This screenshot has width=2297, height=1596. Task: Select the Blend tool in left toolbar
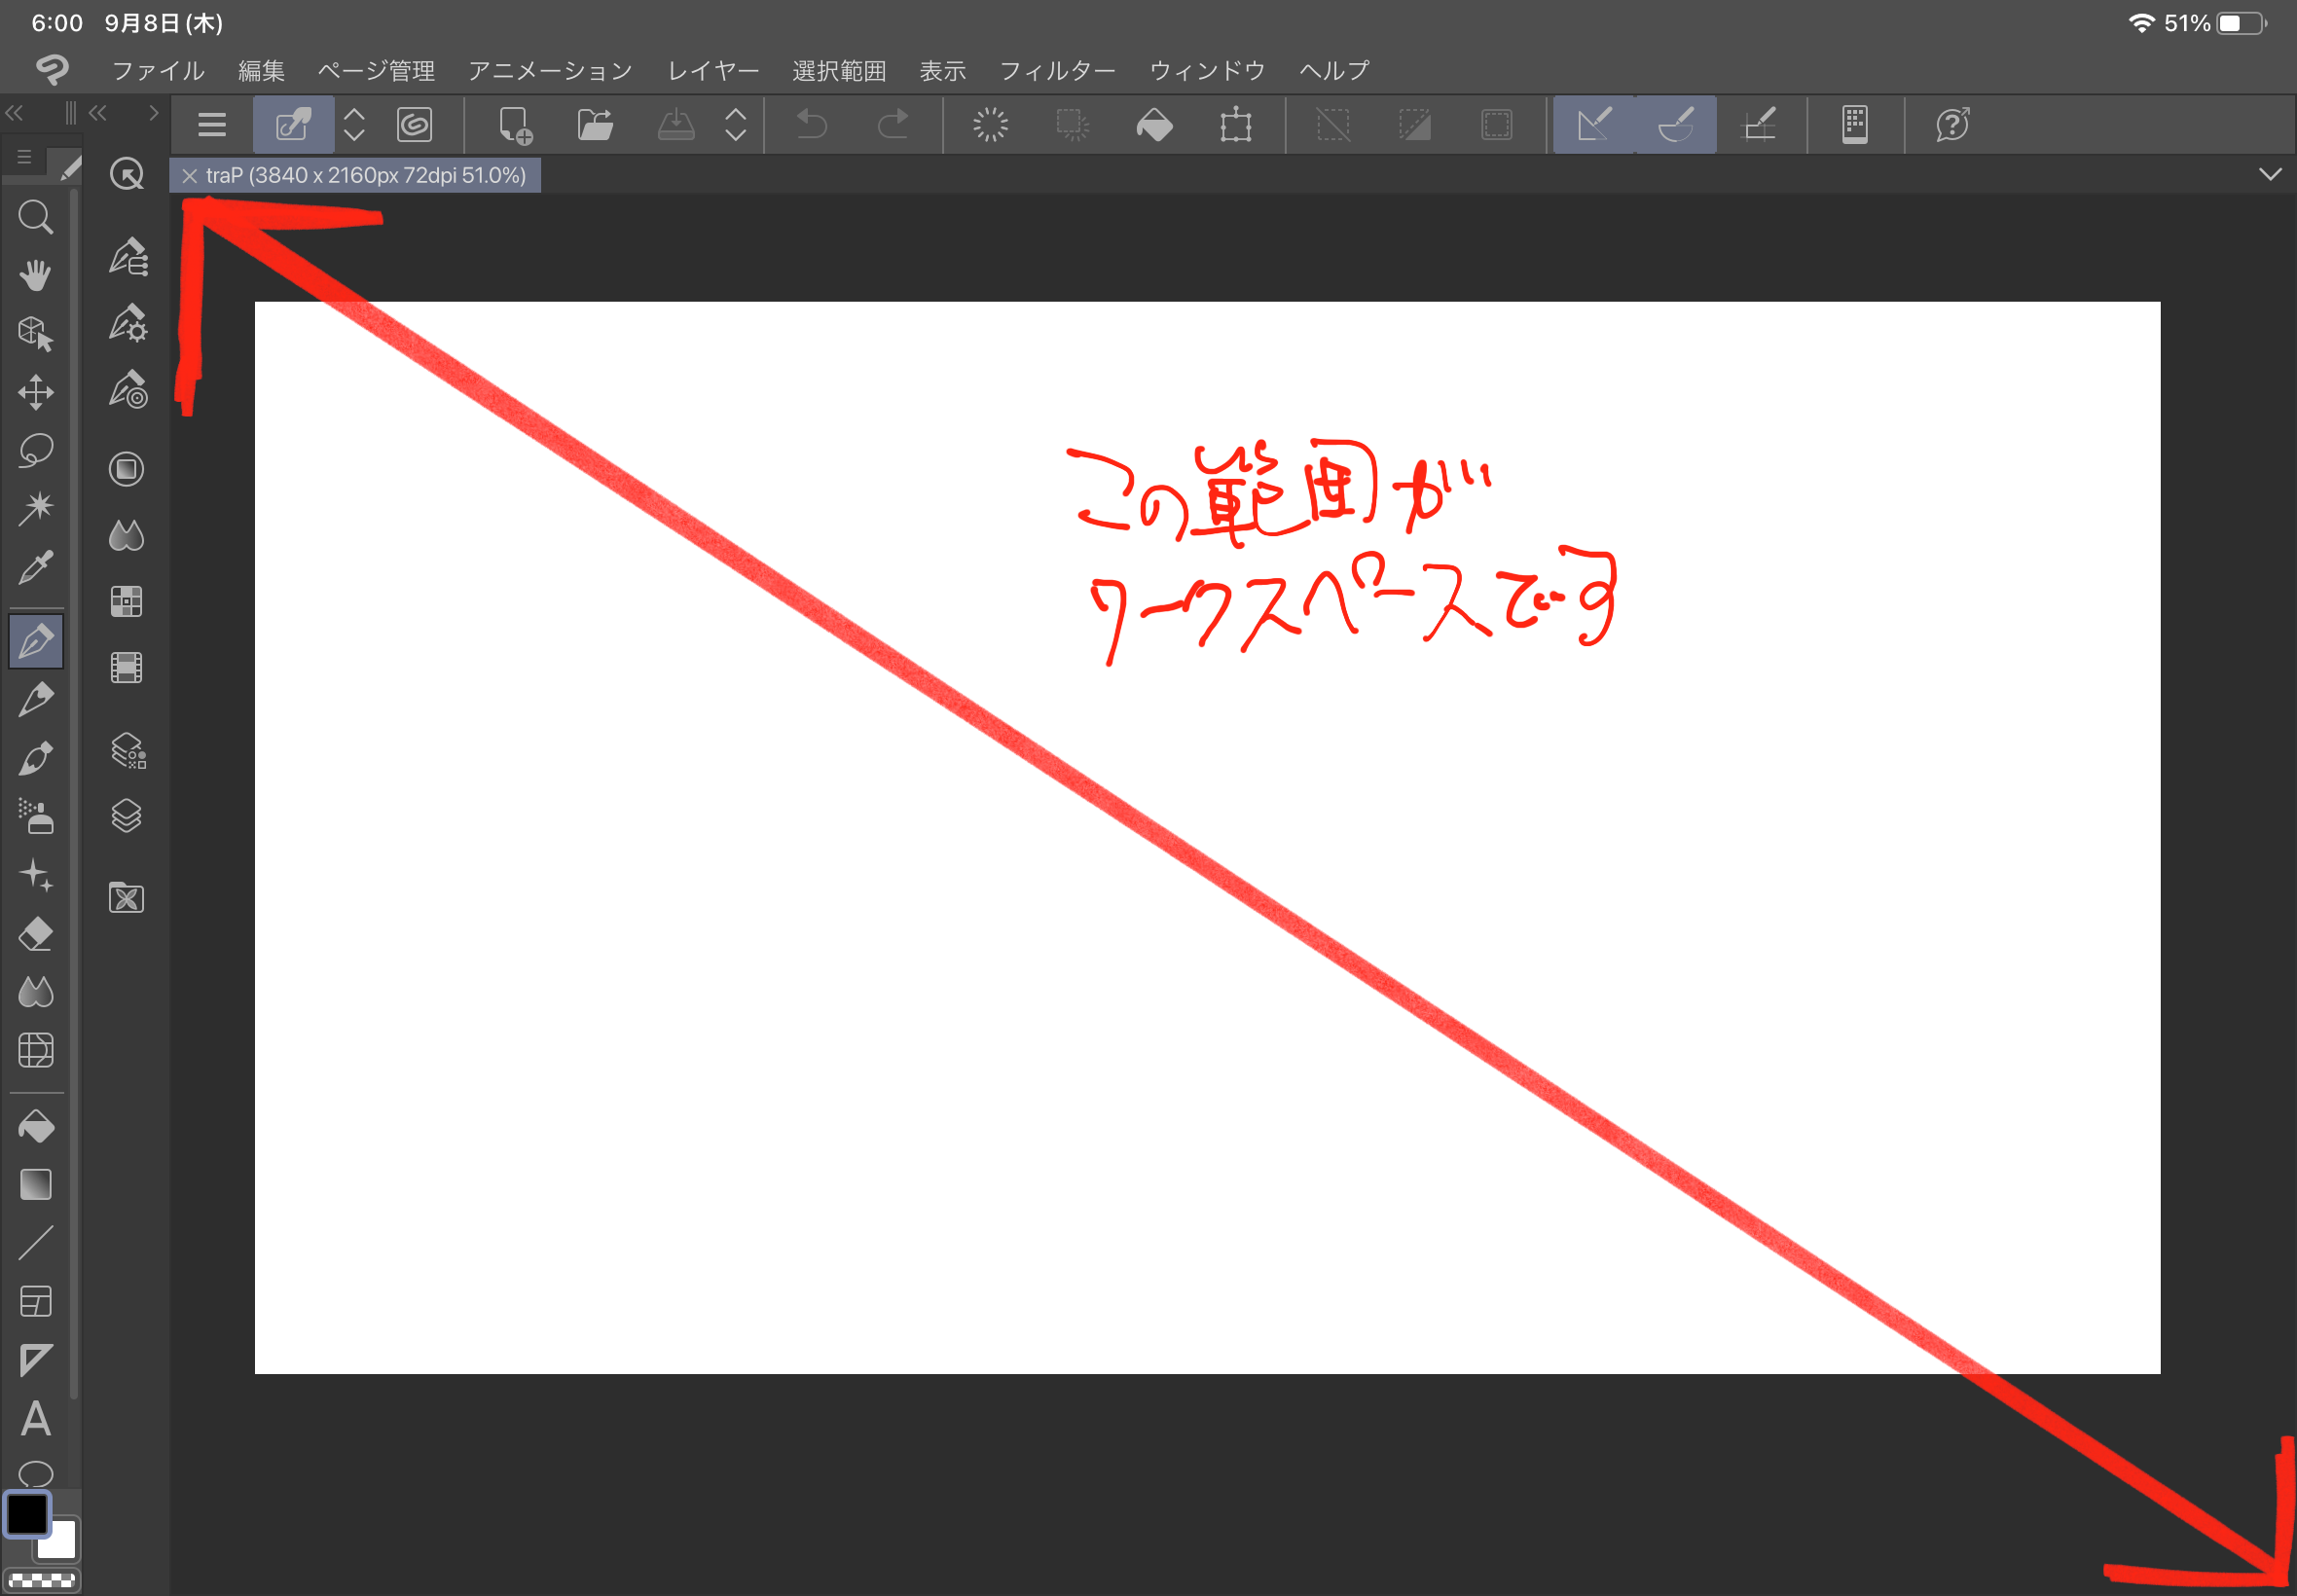click(36, 991)
